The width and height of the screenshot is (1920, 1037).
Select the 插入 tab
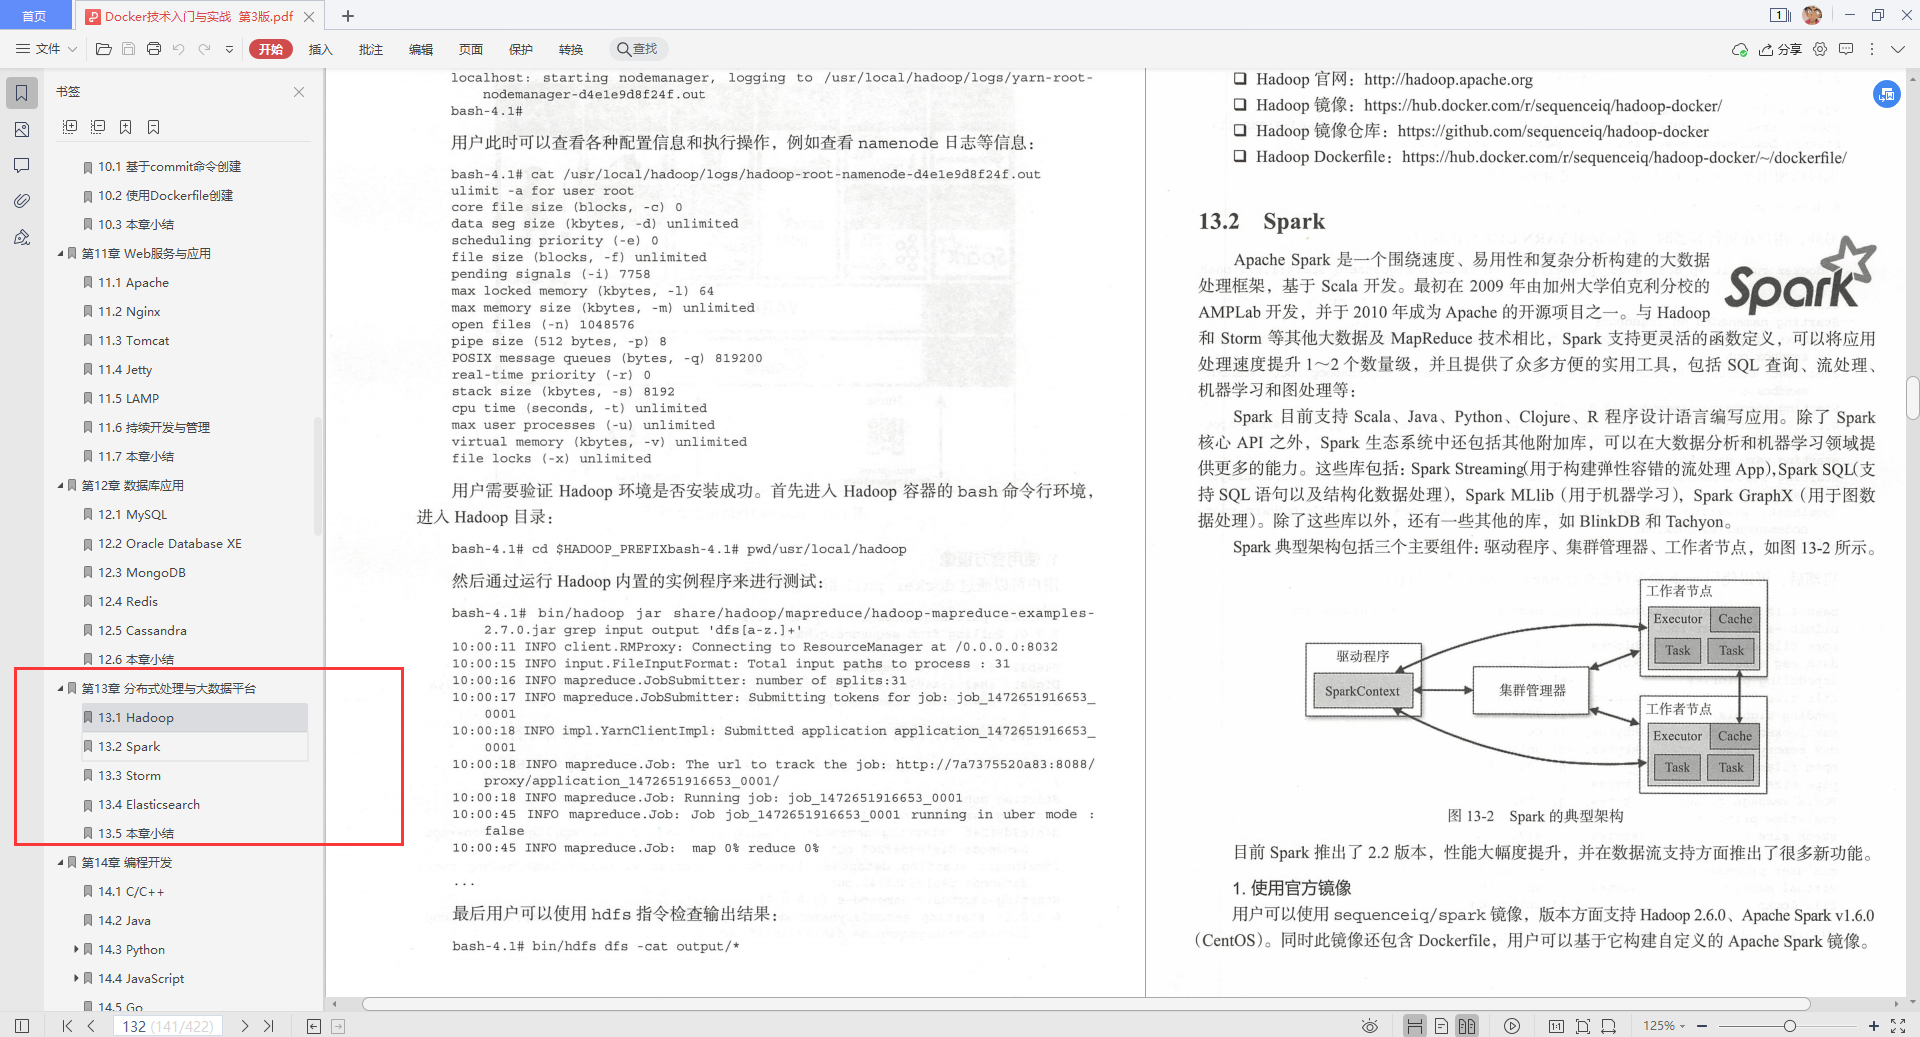(320, 49)
